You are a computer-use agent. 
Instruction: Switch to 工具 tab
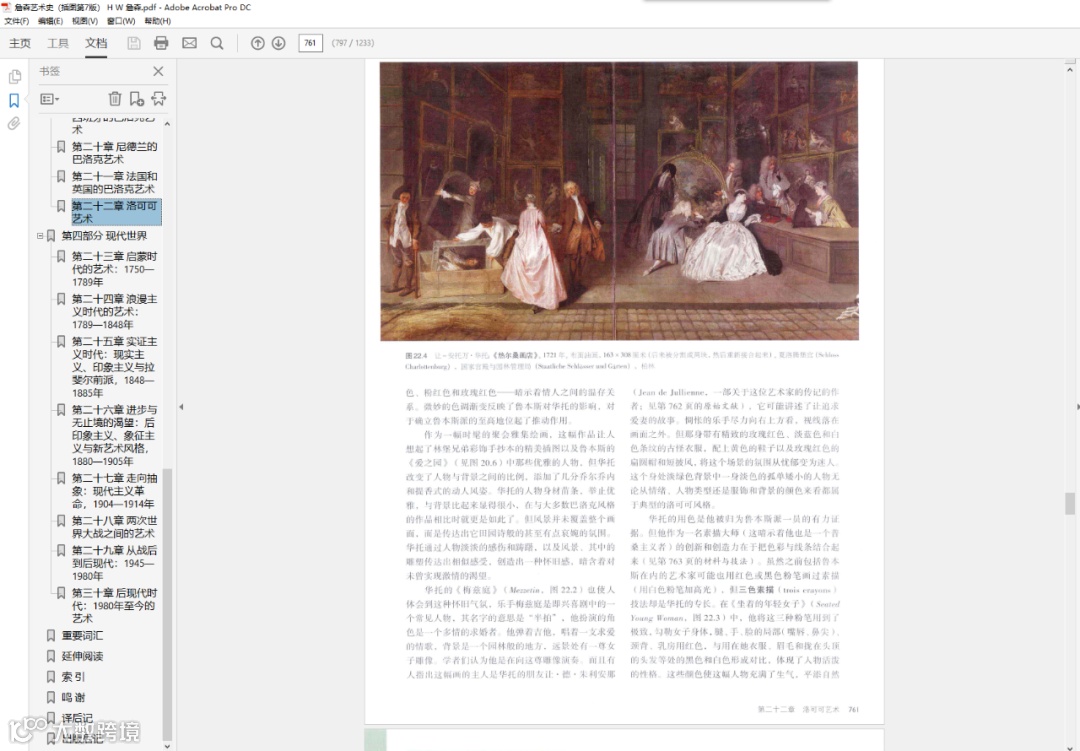pos(58,43)
